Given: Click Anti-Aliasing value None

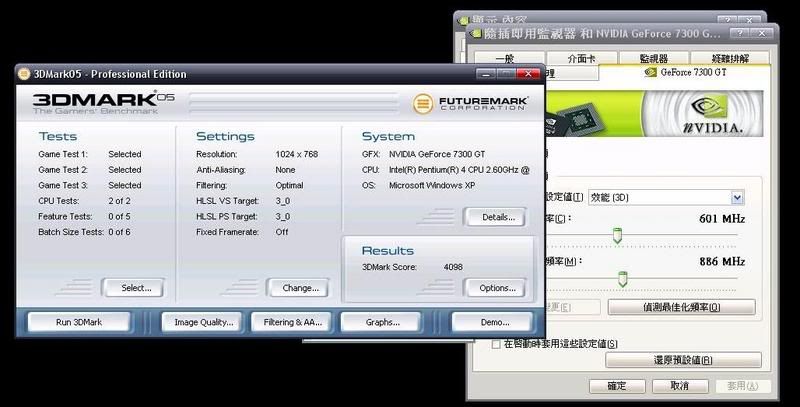Looking at the screenshot, I should (285, 170).
